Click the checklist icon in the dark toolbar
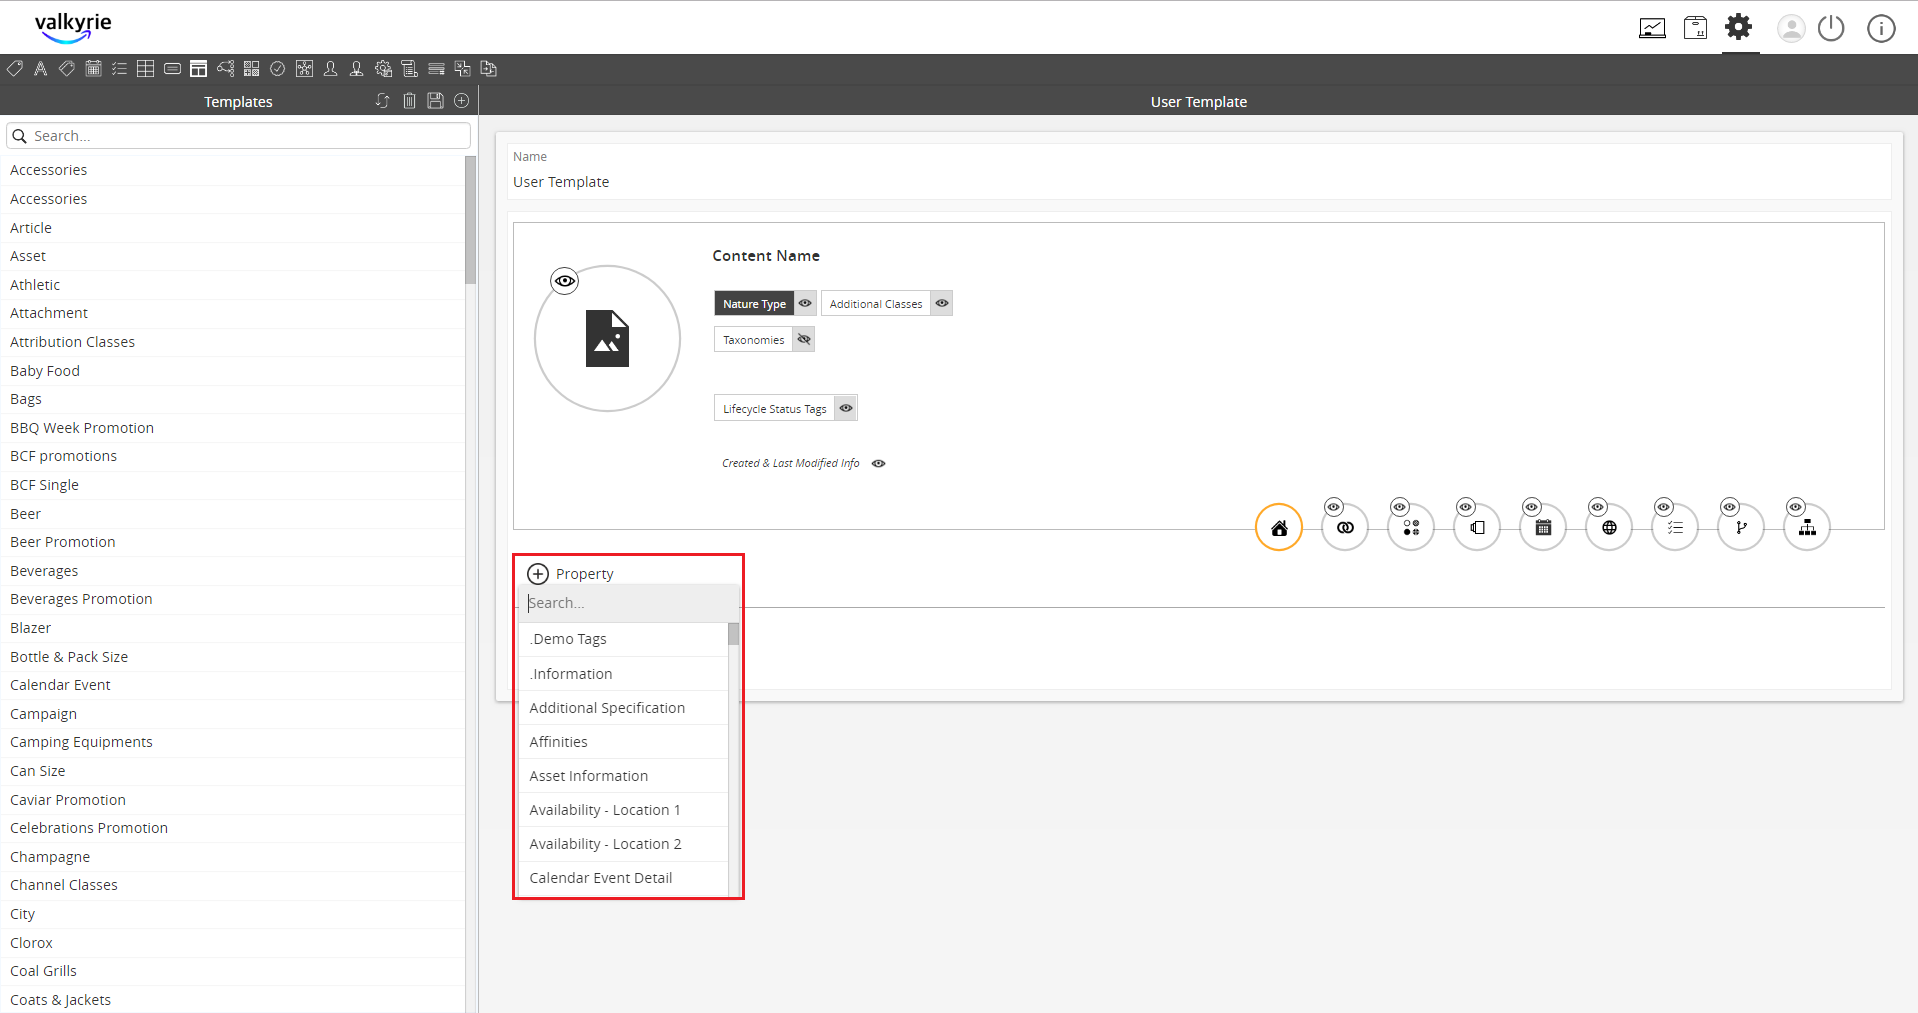Screen dimensions: 1918x1013 click(119, 69)
